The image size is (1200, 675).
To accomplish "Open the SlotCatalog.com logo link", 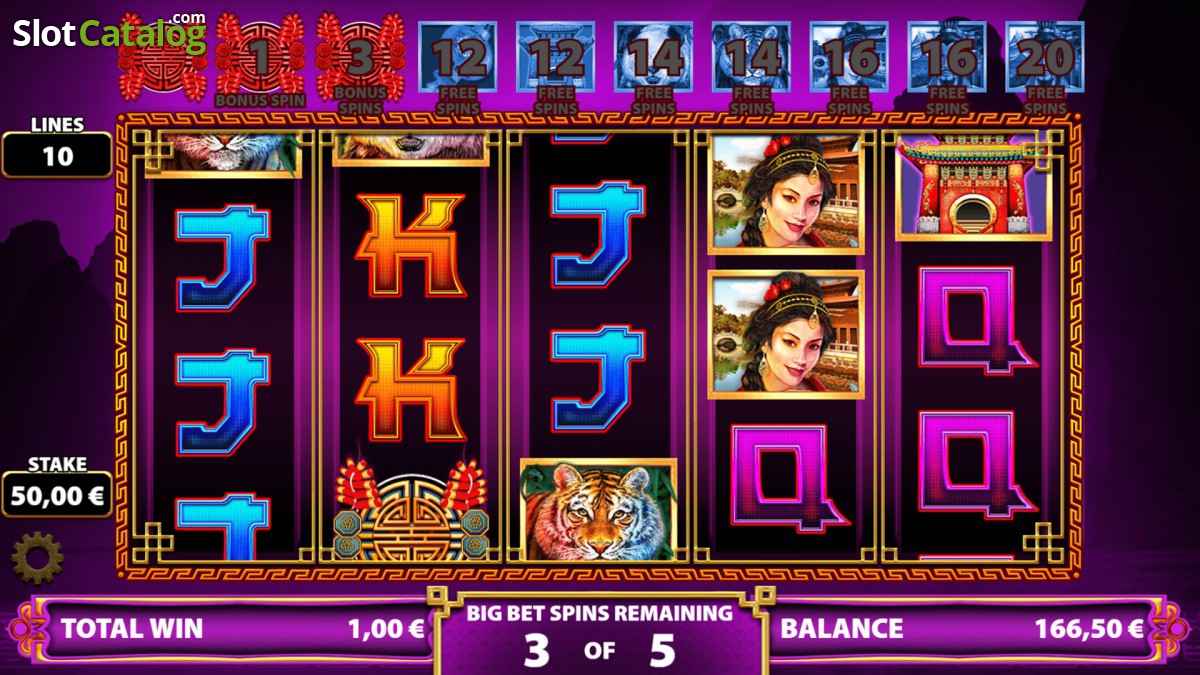I will coord(109,33).
